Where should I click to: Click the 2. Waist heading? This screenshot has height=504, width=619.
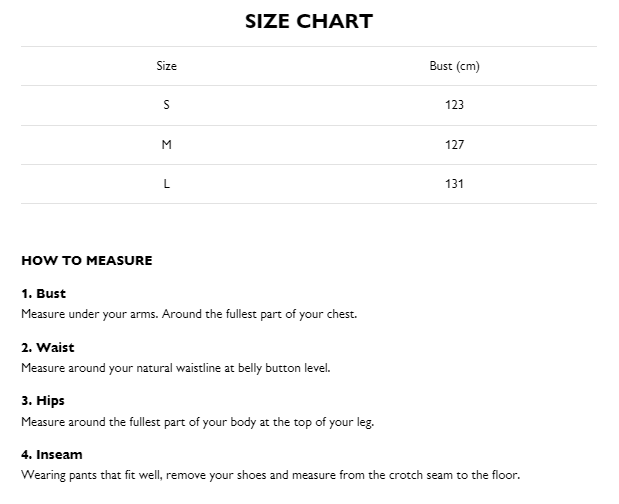[x=48, y=348]
